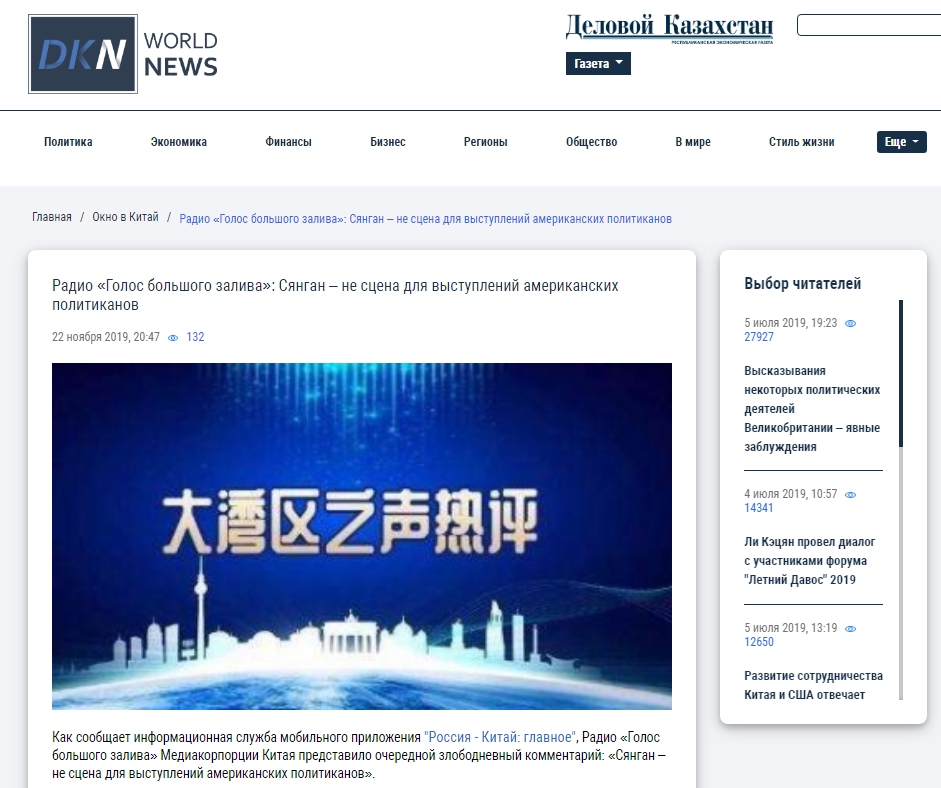Viewport: 941px width, 788px height.
Task: Open the Окно в Китай breadcrumb
Action: pos(125,218)
